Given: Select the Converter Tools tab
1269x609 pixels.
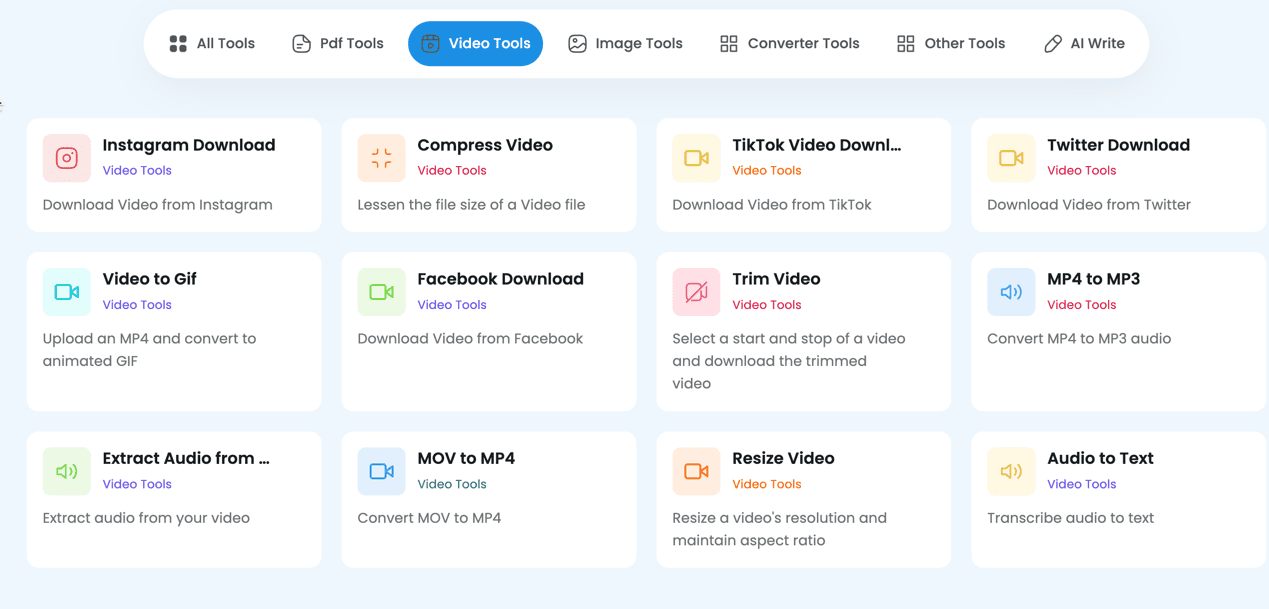Looking at the screenshot, I should point(789,43).
